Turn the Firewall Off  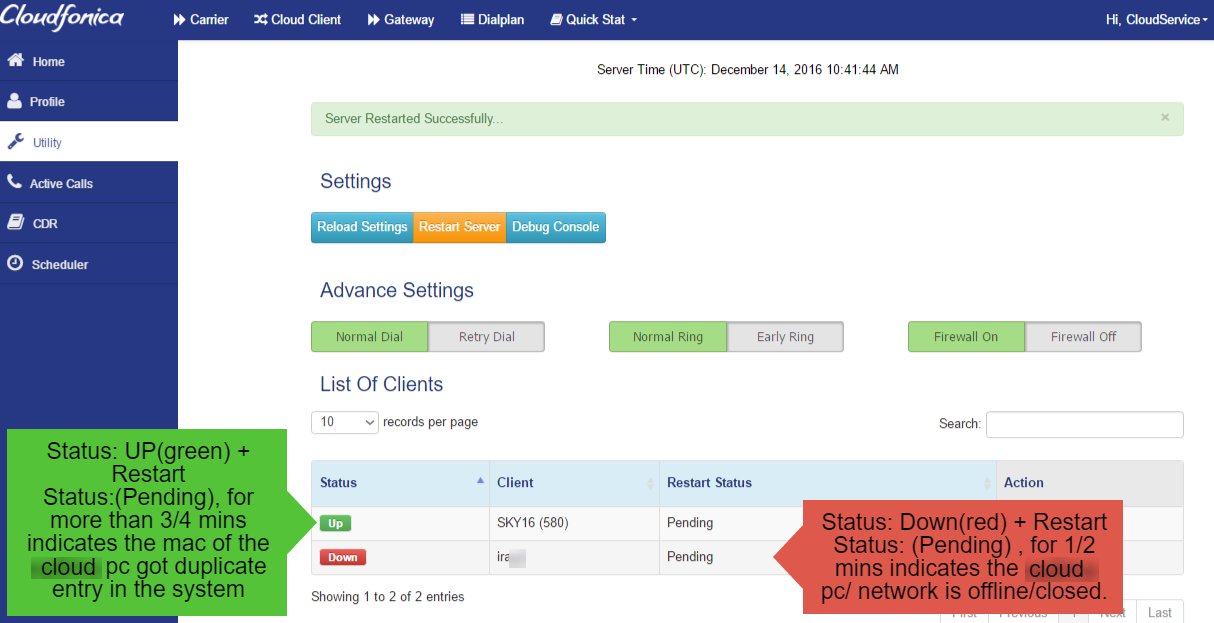[1082, 336]
